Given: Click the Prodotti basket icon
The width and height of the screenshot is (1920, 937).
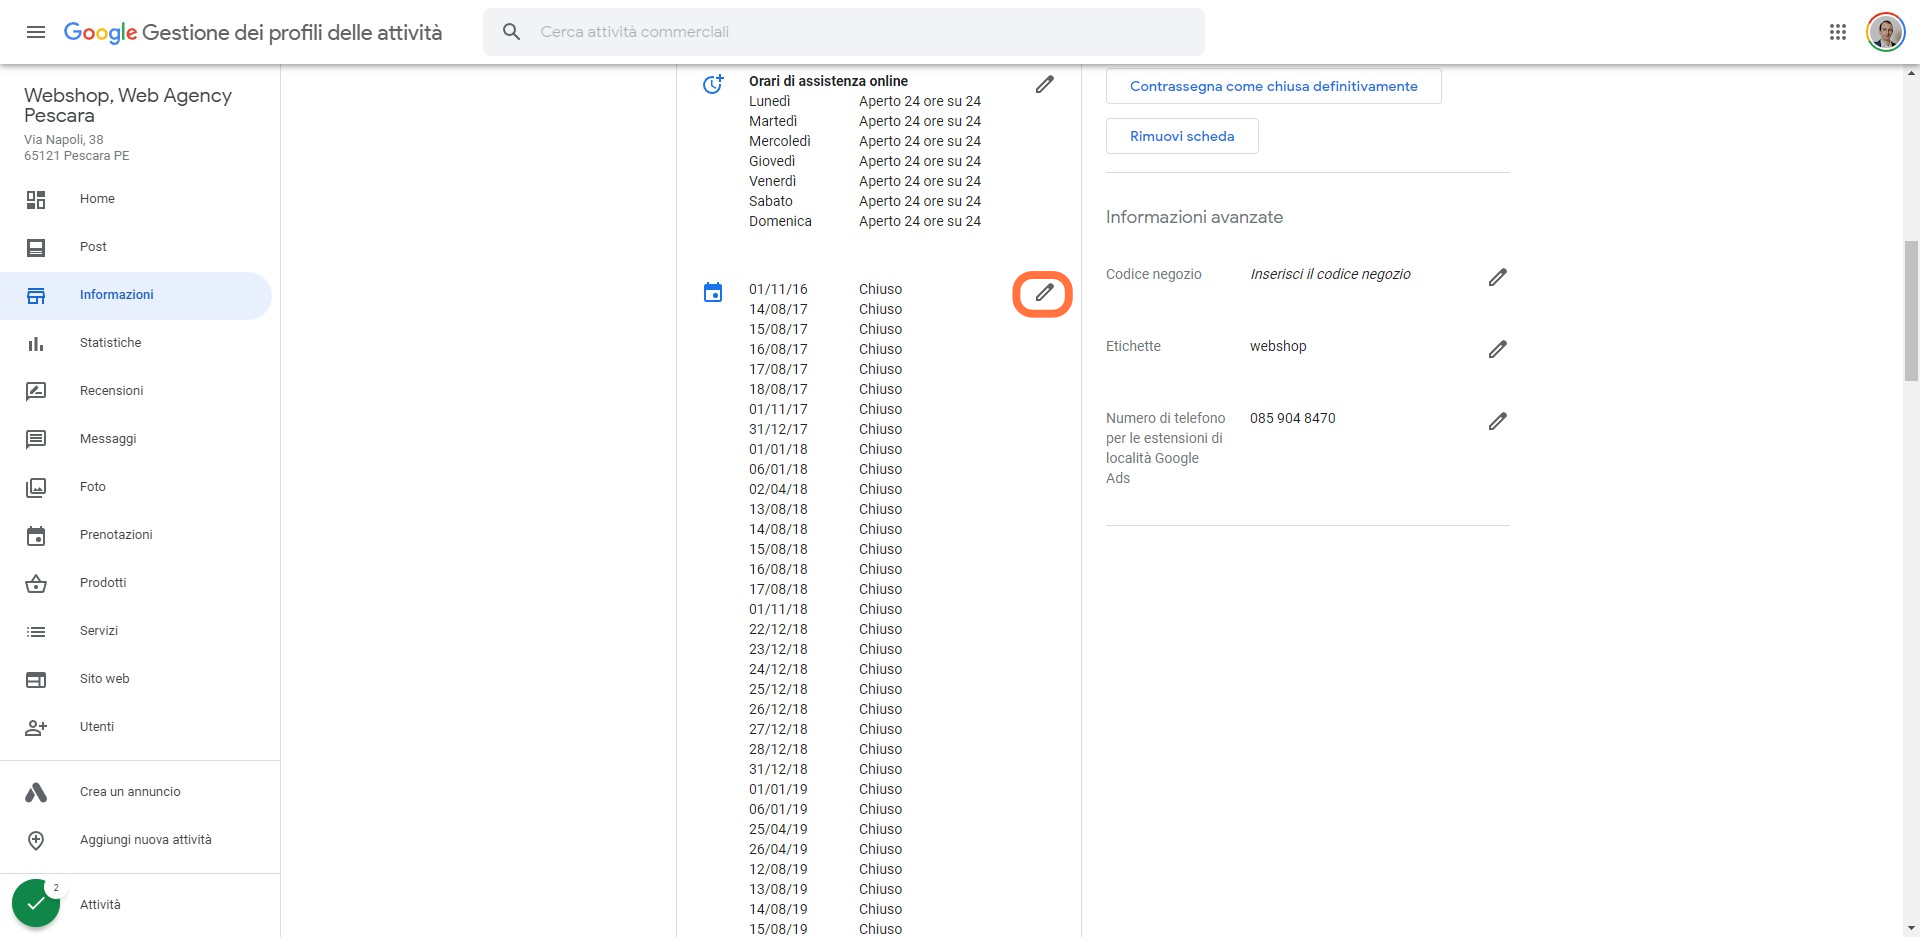Looking at the screenshot, I should click(x=36, y=584).
